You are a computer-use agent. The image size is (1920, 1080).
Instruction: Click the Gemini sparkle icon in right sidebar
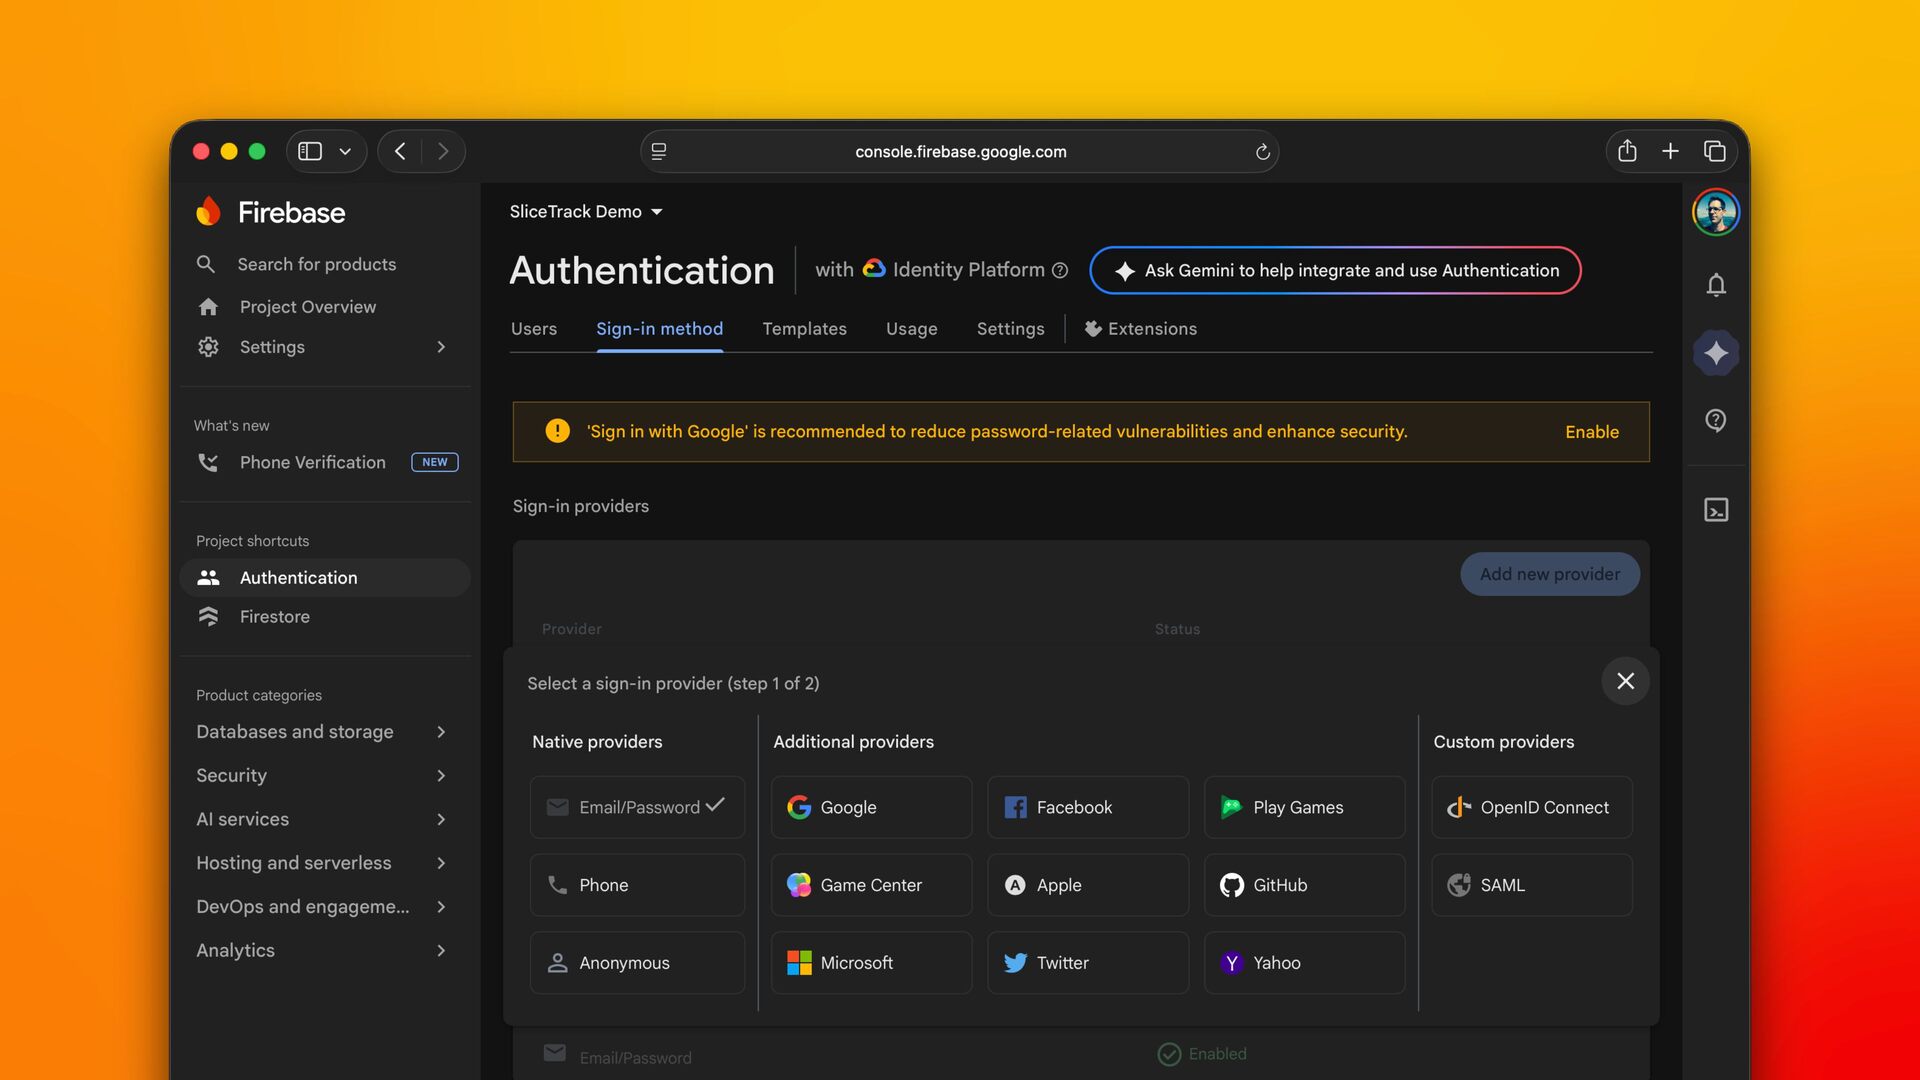click(1716, 353)
